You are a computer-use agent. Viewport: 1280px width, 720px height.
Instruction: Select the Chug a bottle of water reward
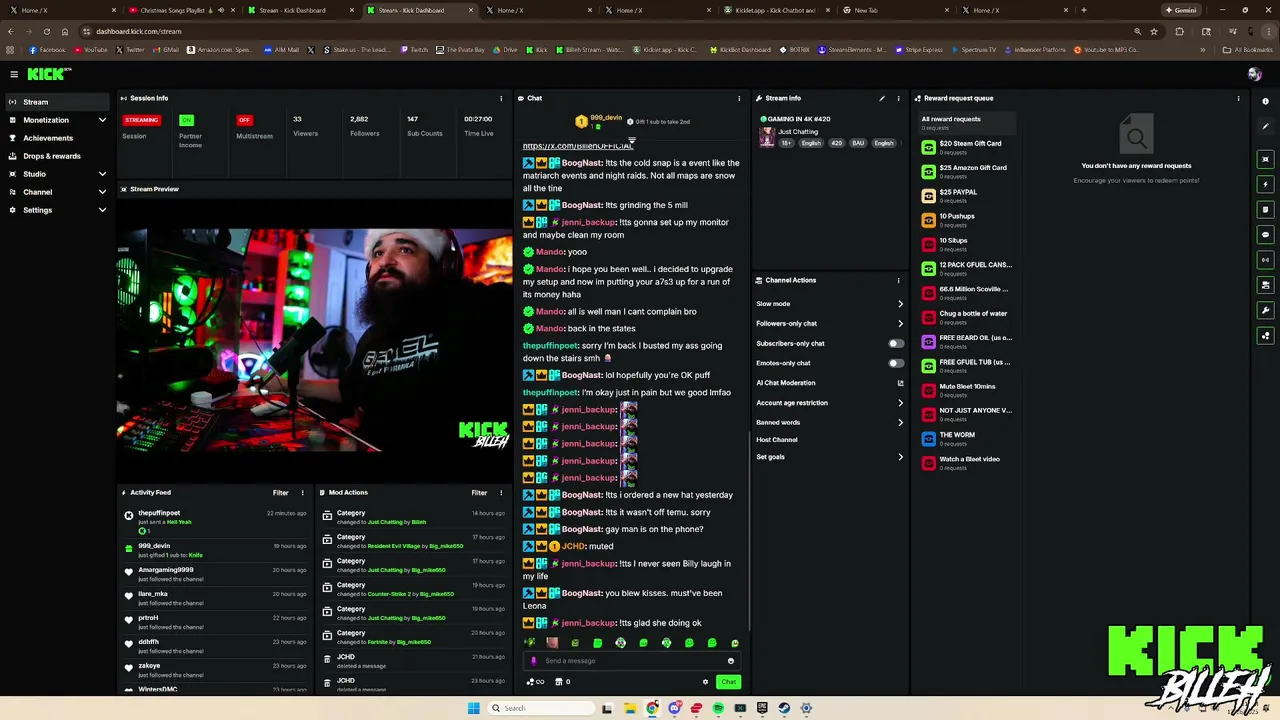tap(965, 317)
